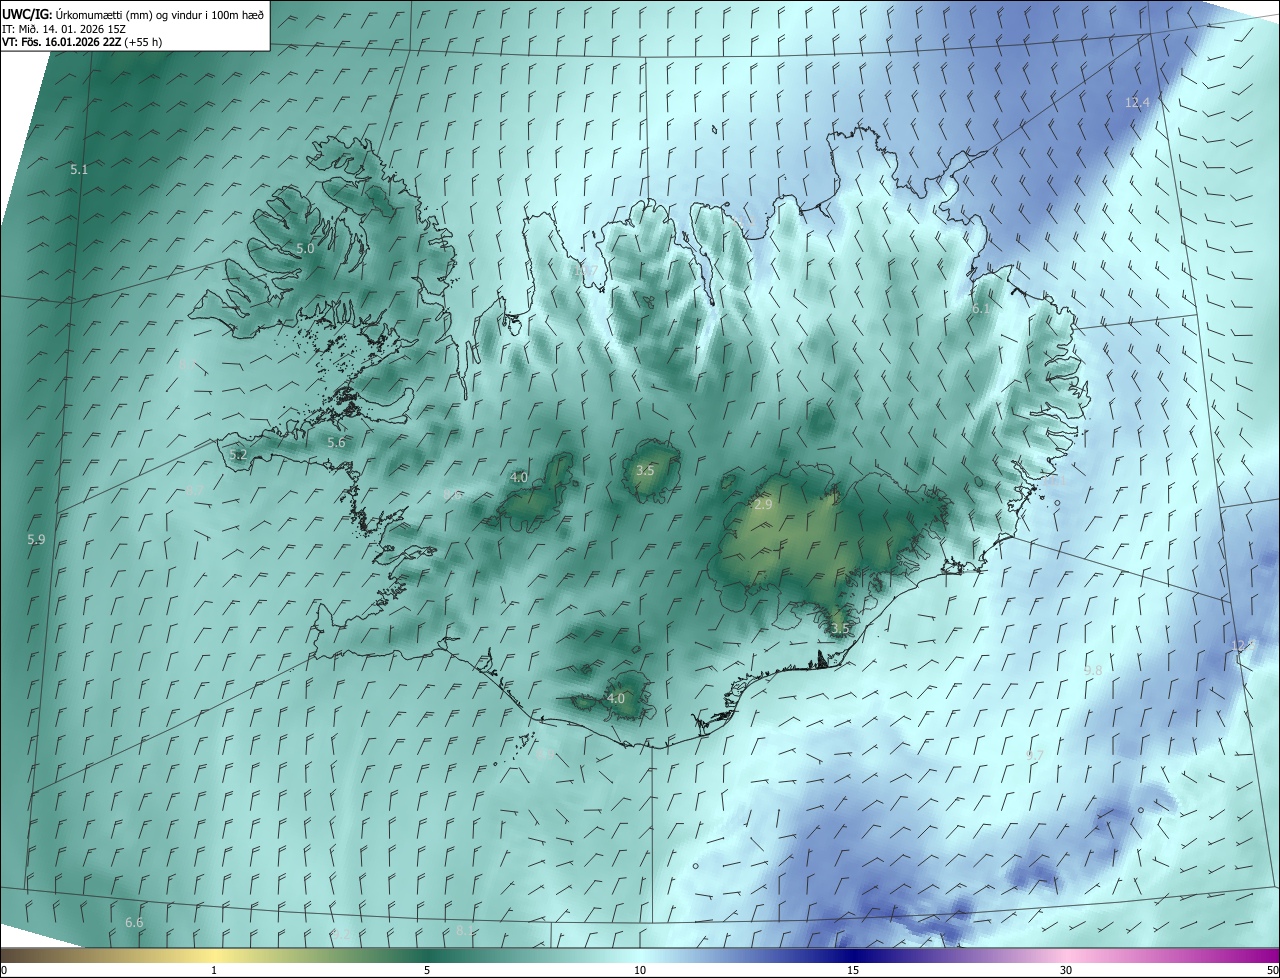Pick the yellow band of the colour scale
The image size is (1280, 978).
[214, 956]
